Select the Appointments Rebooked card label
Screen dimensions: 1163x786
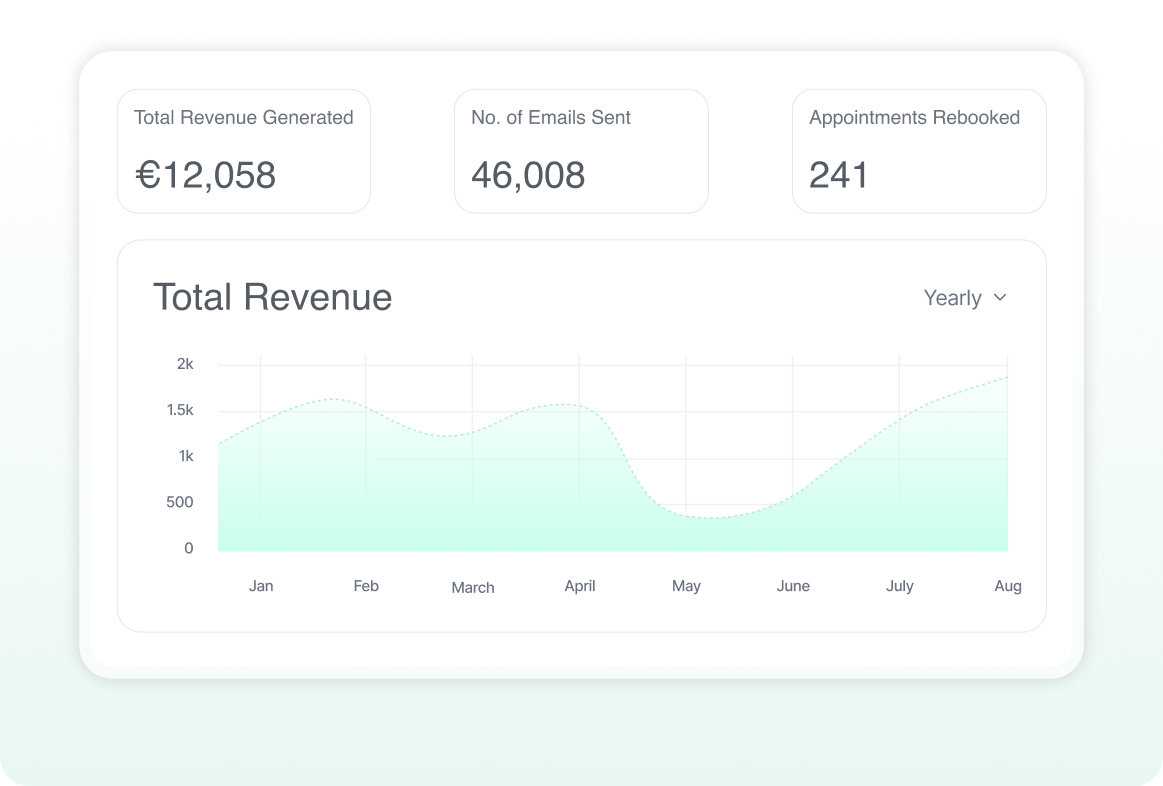(914, 118)
